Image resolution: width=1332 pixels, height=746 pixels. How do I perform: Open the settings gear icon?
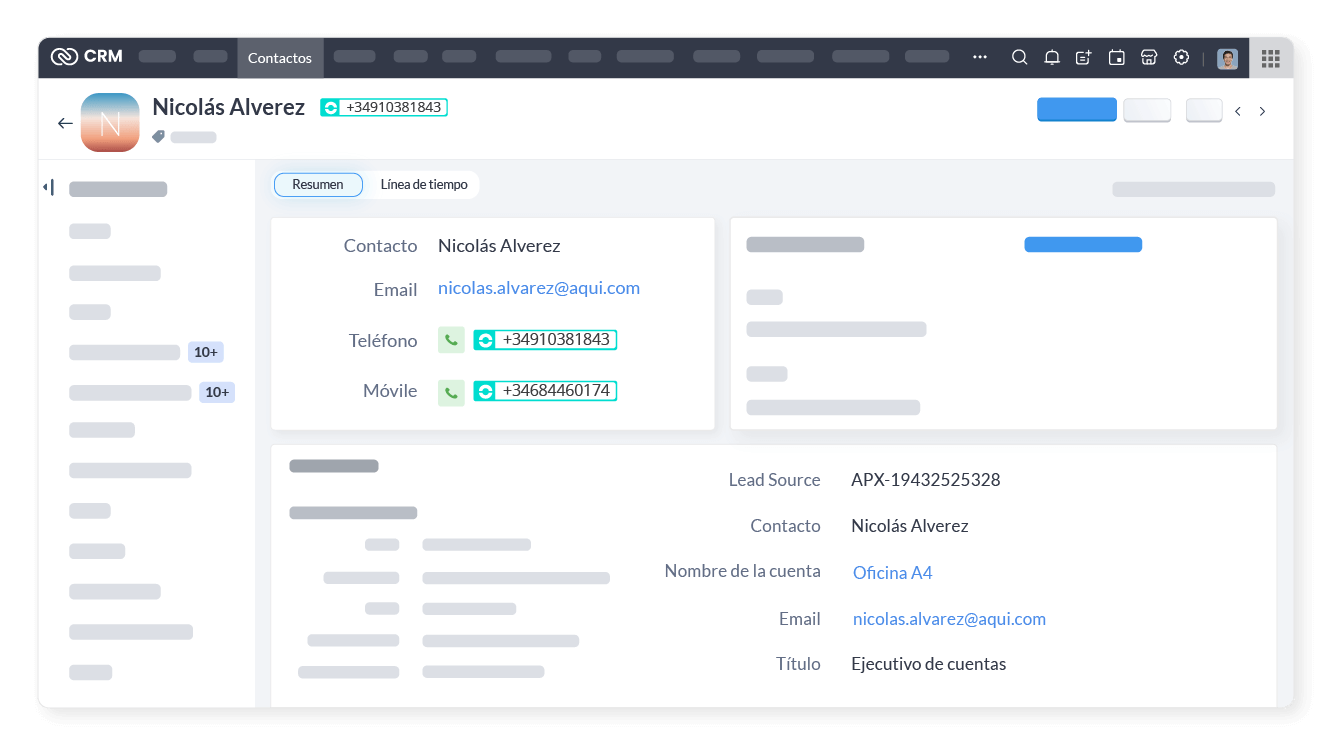point(1181,57)
